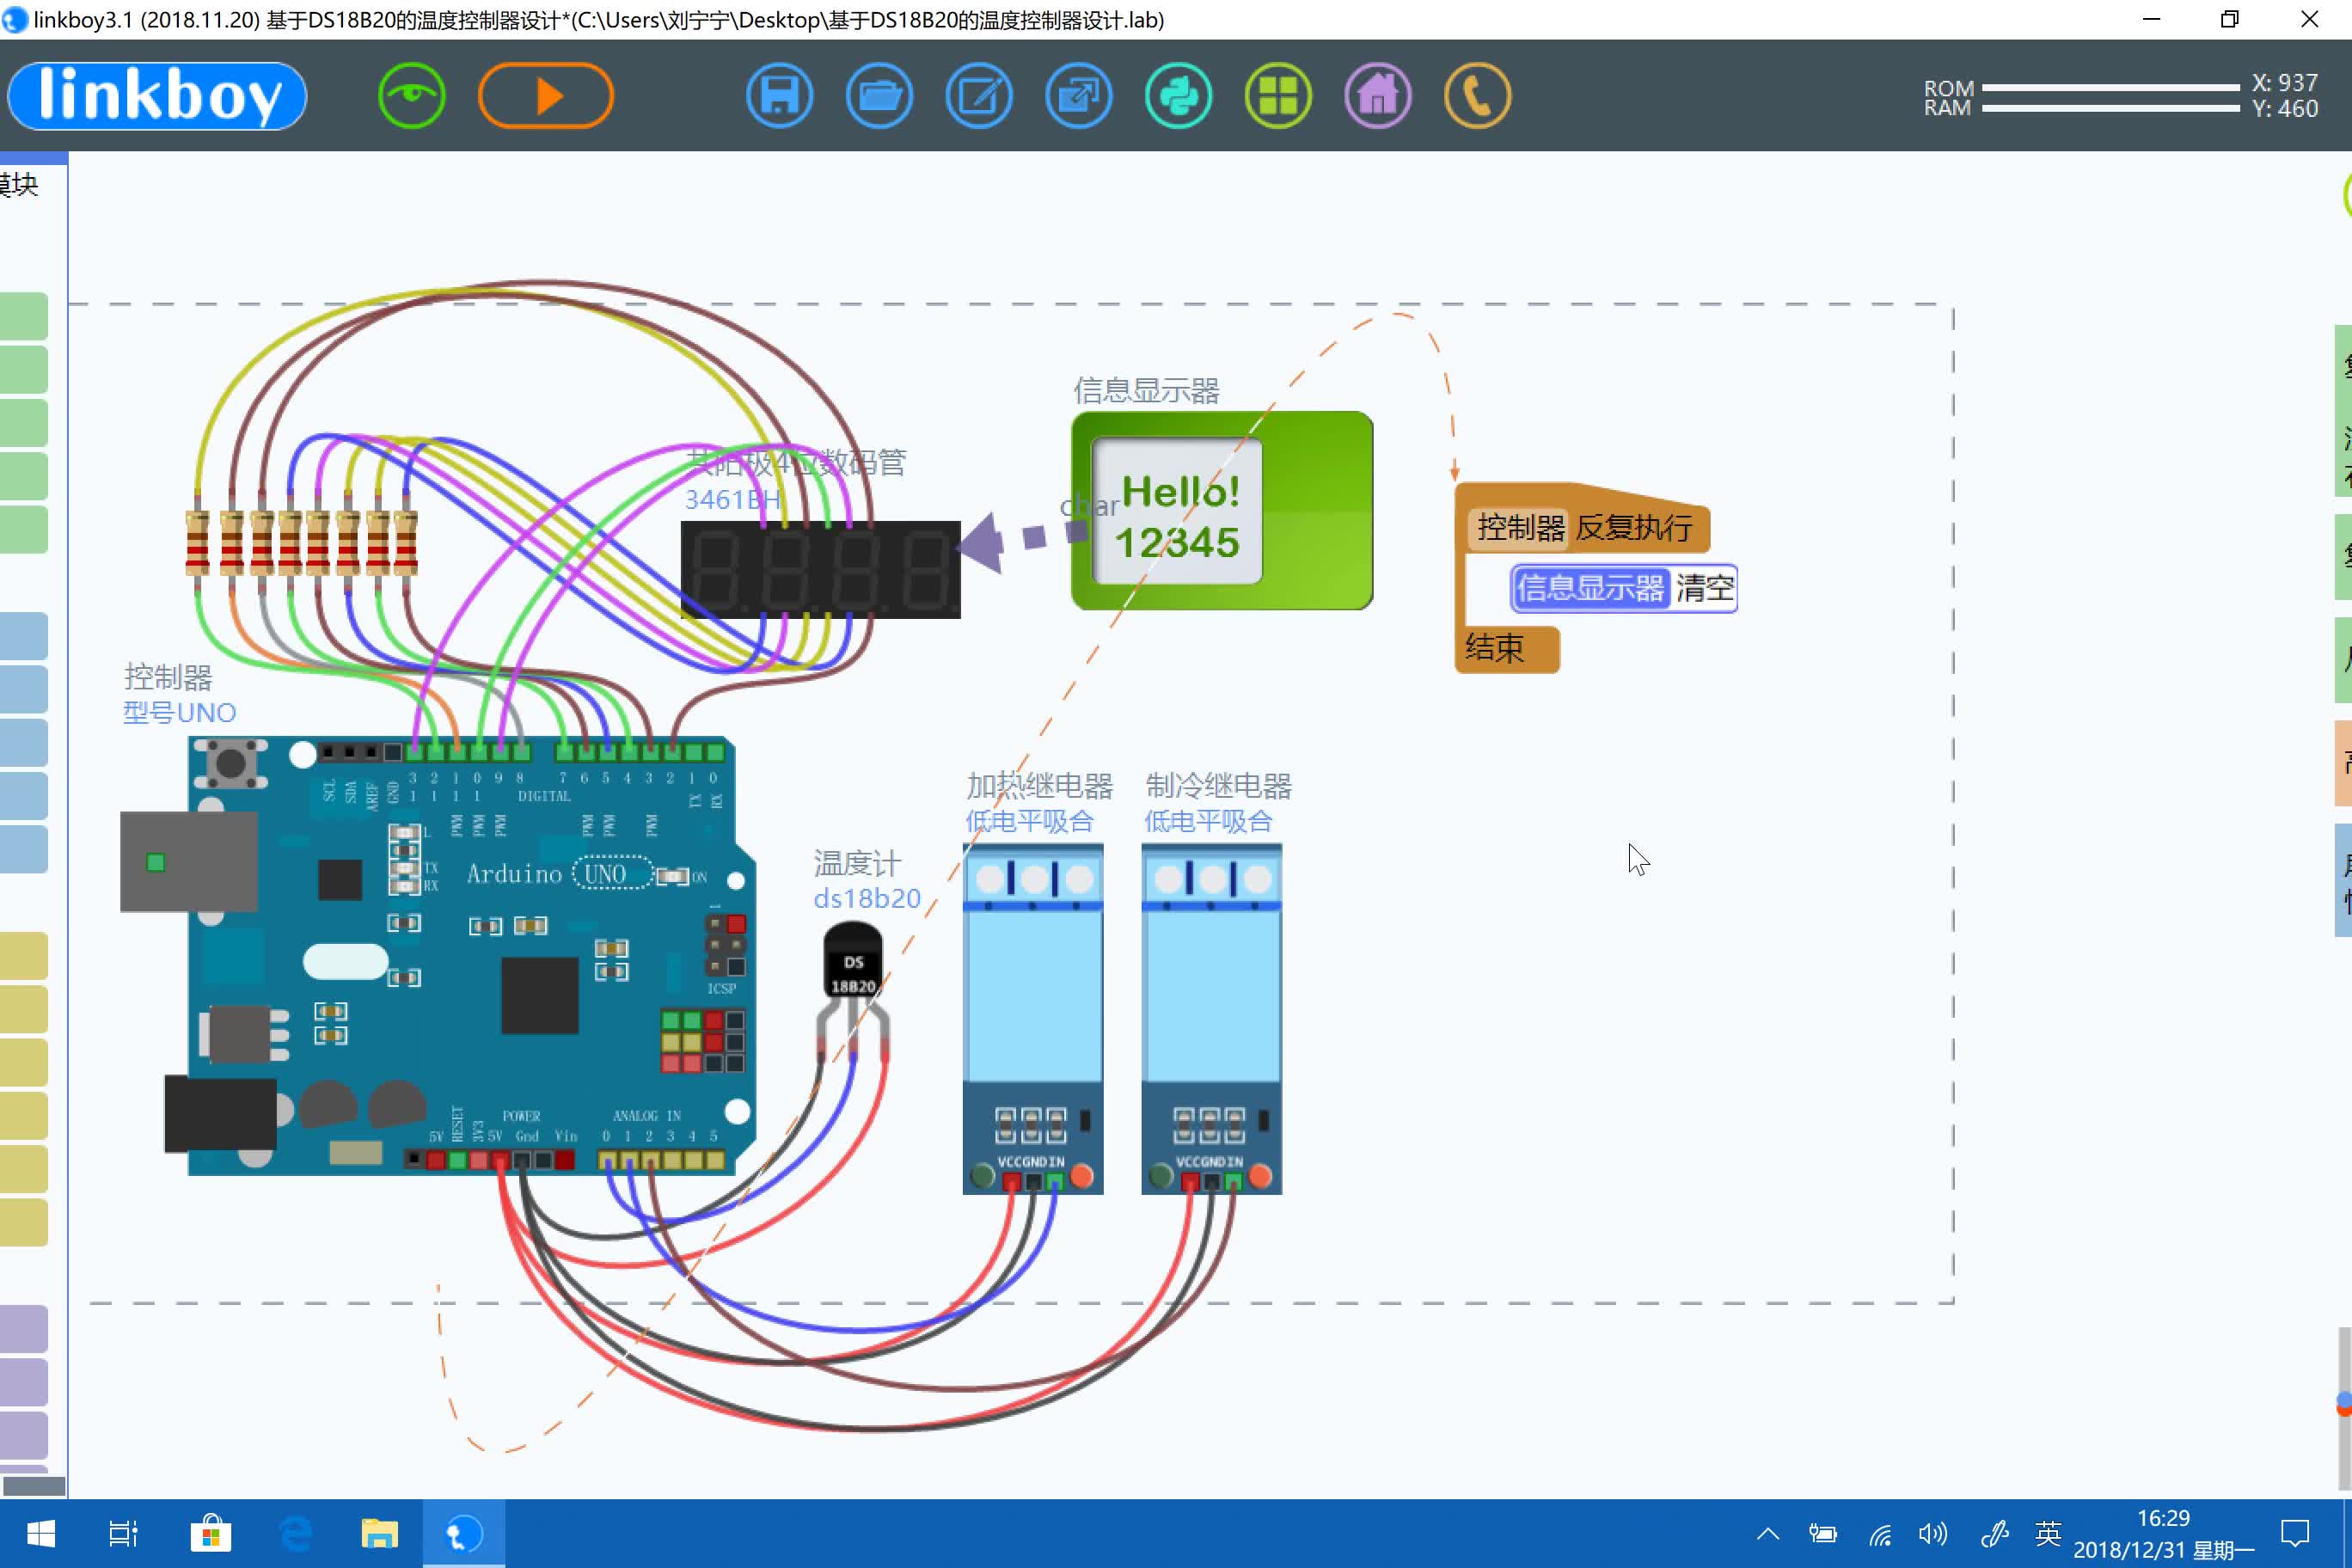Viewport: 2352px width, 1568px height.
Task: Run simulation with the orange play button
Action: pyautogui.click(x=546, y=96)
